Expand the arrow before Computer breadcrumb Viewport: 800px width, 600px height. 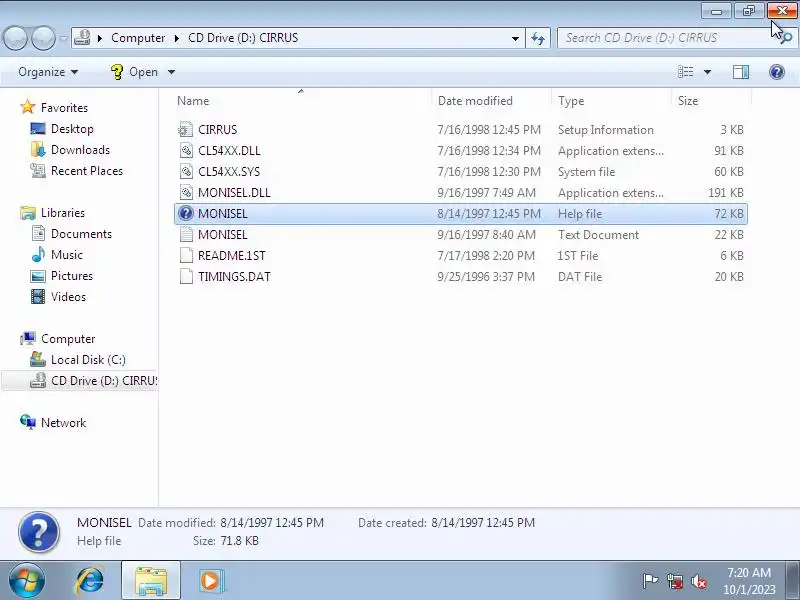click(100, 38)
